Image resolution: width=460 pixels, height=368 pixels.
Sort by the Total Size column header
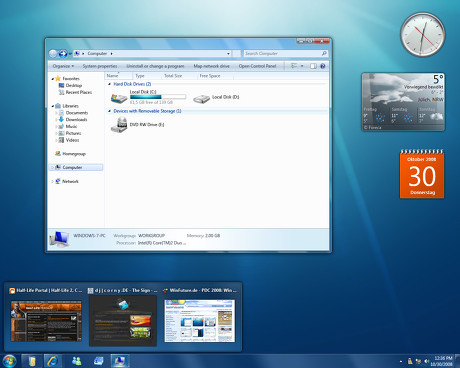(x=179, y=76)
